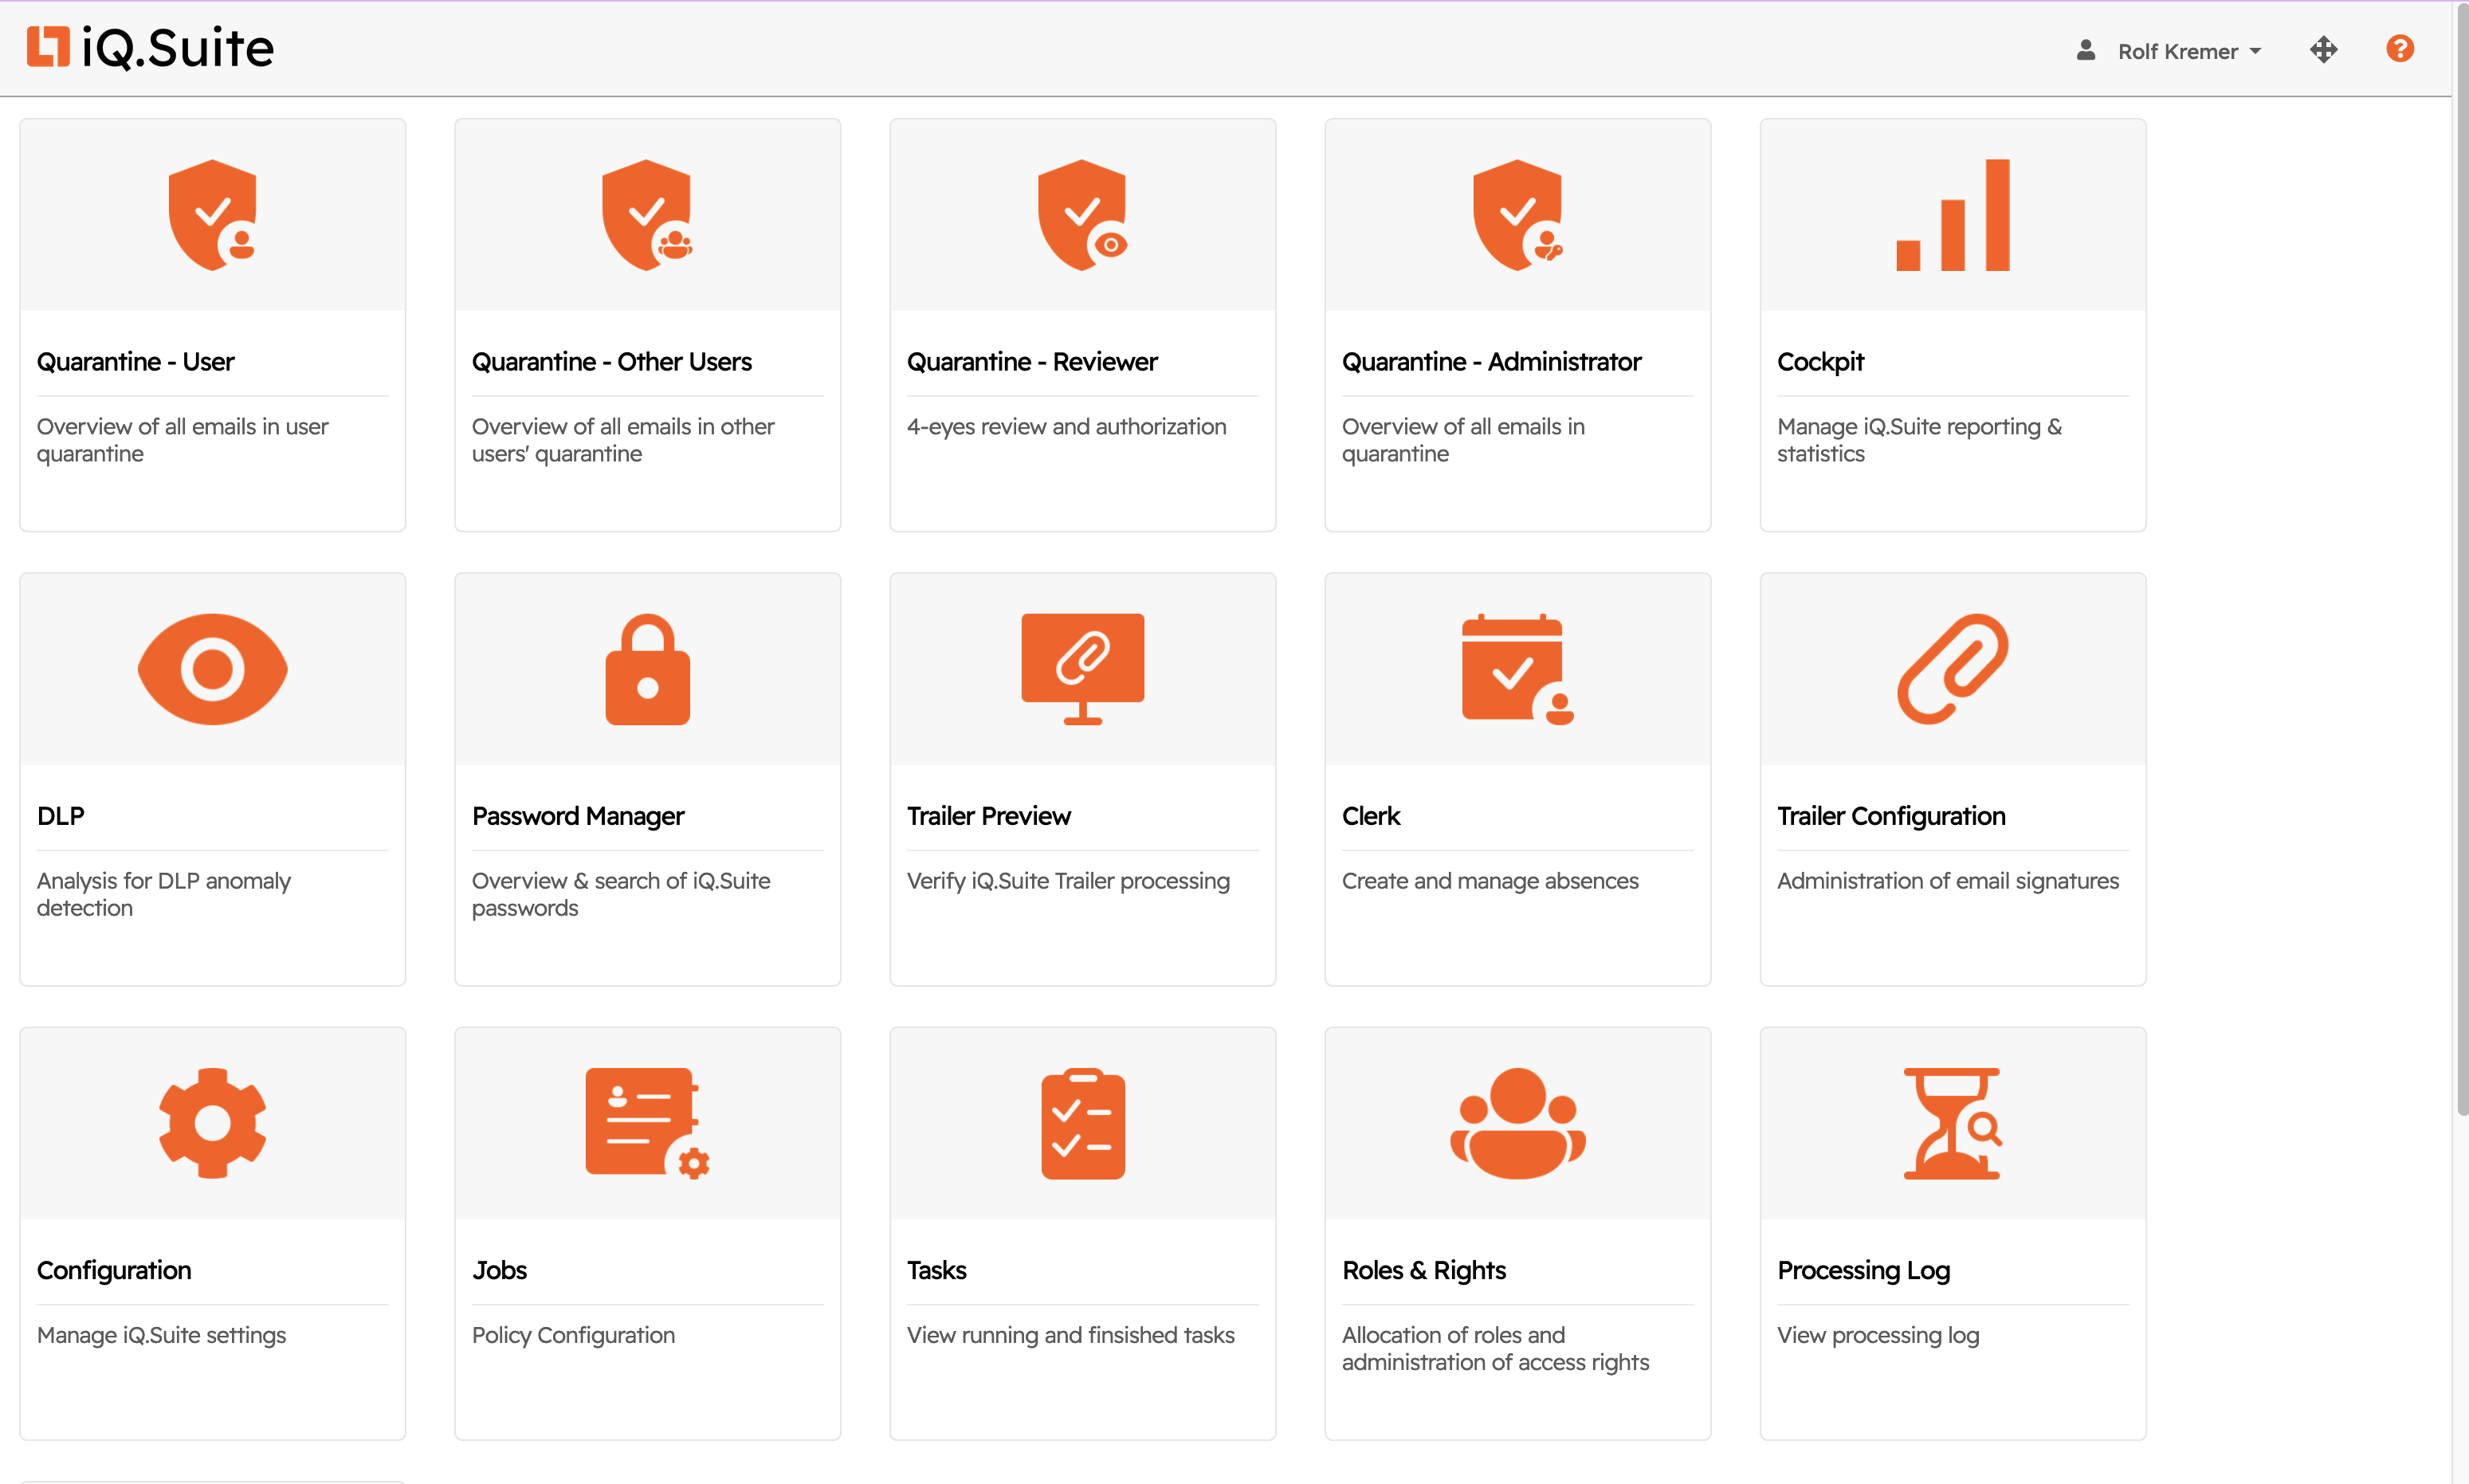This screenshot has width=2469, height=1484.
Task: Click the Roles & Rights title
Action: point(1423,1270)
